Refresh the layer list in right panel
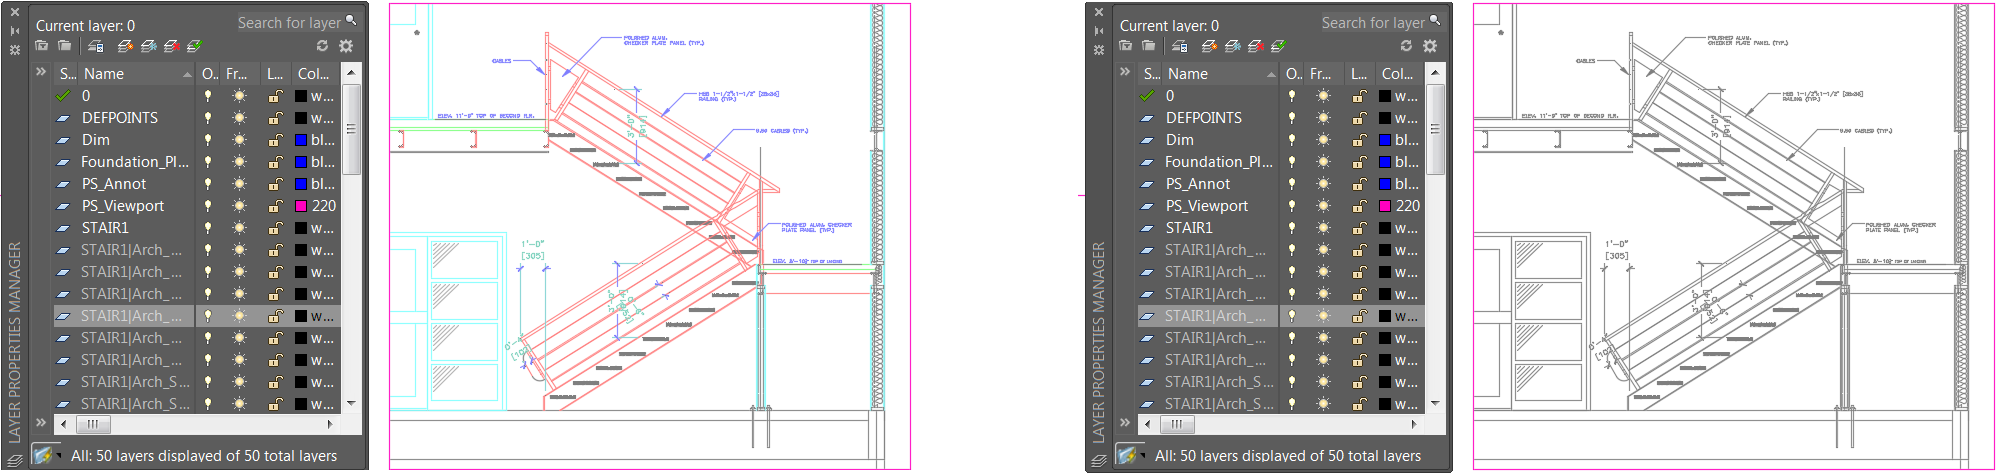The height and width of the screenshot is (473, 2000). point(1406,46)
